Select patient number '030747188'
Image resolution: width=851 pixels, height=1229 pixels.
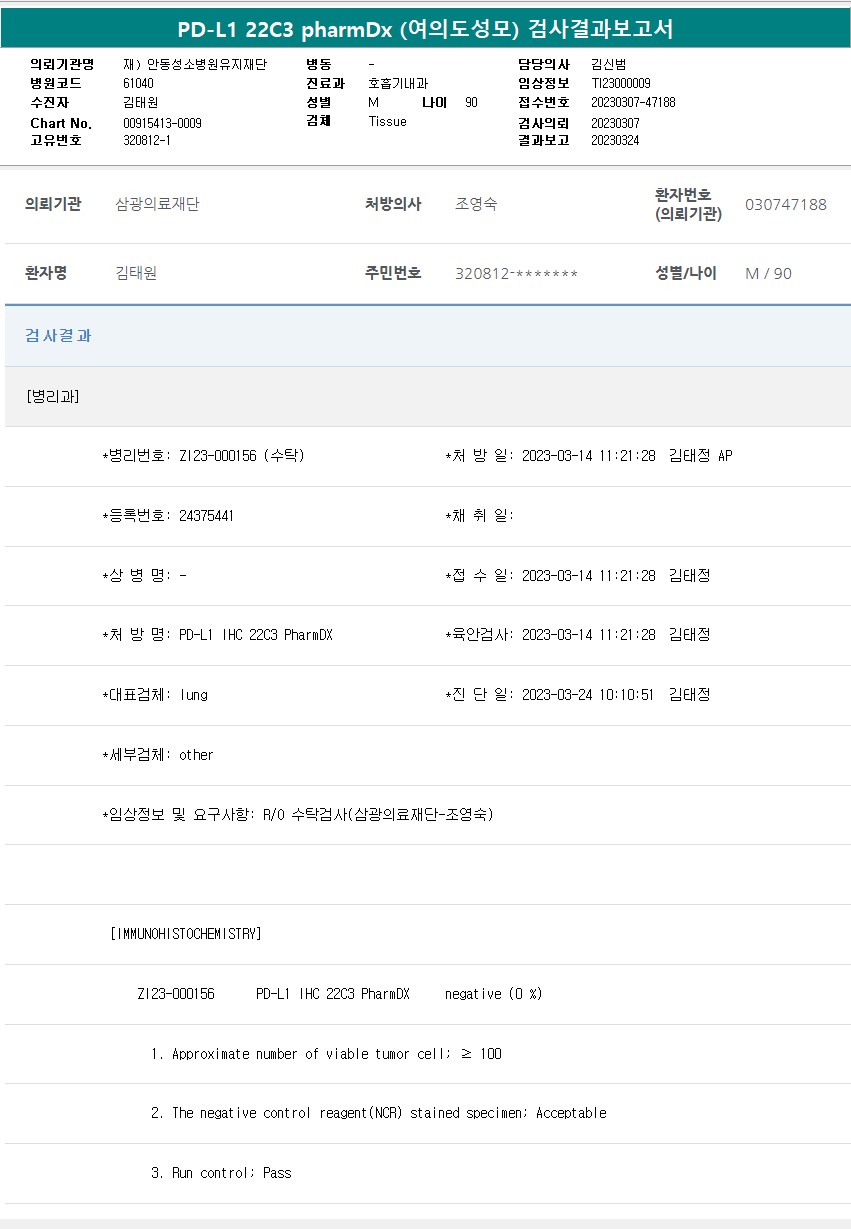pos(786,204)
